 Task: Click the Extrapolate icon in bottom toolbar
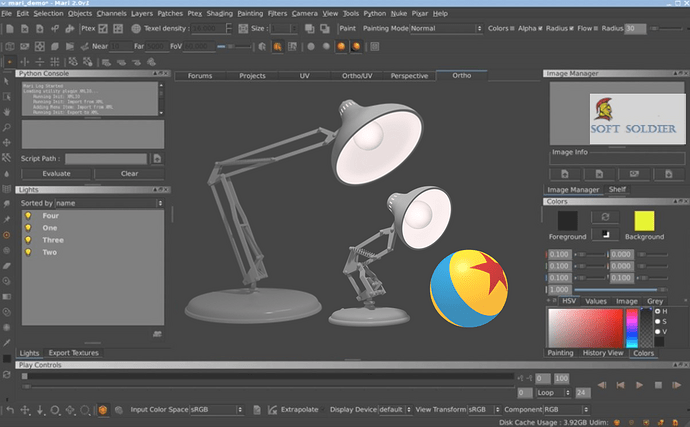pos(272,410)
